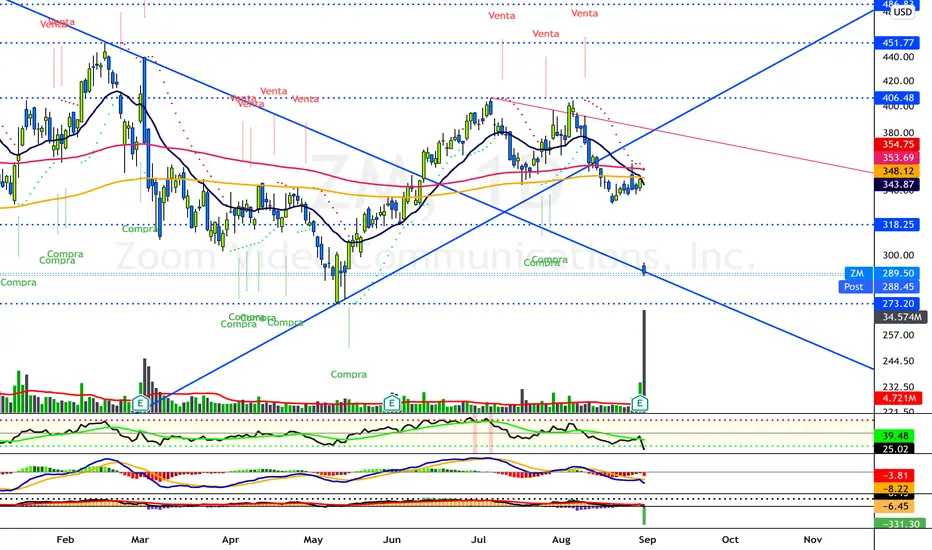Click the 273.20 horizontal line price label
The height and width of the screenshot is (550, 932).
click(x=898, y=304)
